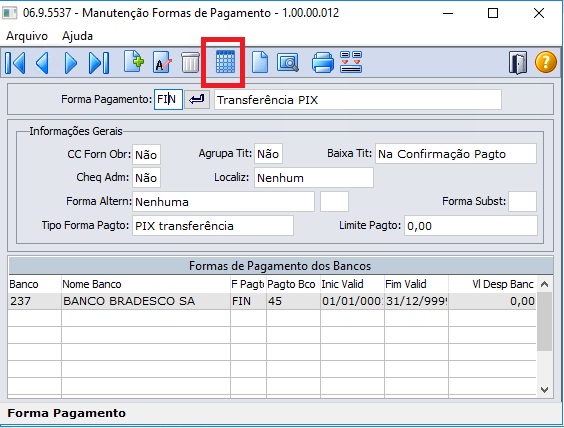
Task: Select the Tipo Forma Pagto field
Action: tap(213, 226)
